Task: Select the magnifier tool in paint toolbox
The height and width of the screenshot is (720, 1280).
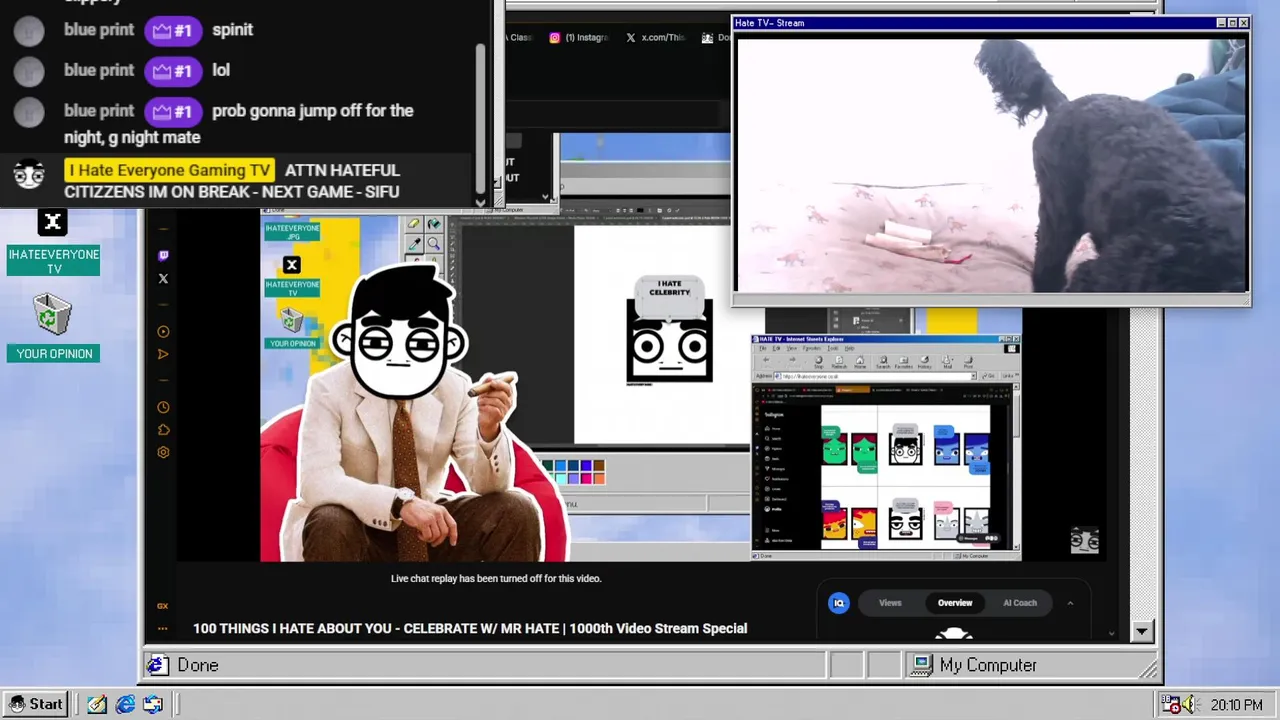Action: click(434, 244)
